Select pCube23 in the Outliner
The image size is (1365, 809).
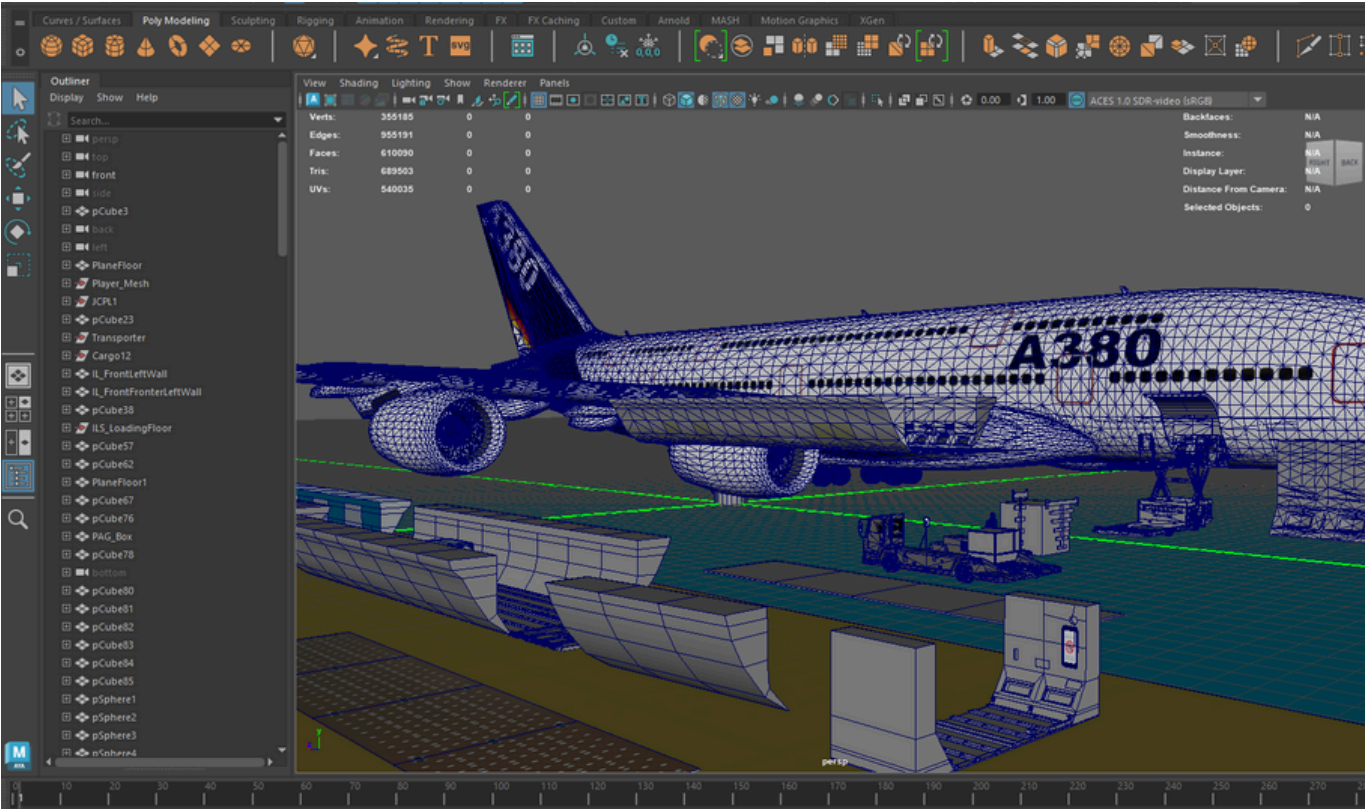[112, 319]
